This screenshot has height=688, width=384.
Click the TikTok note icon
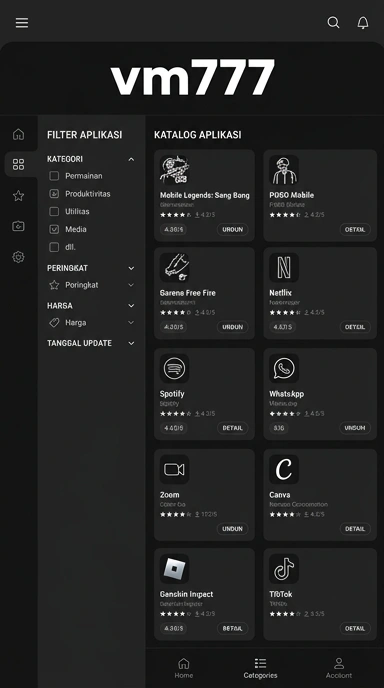pos(284,569)
